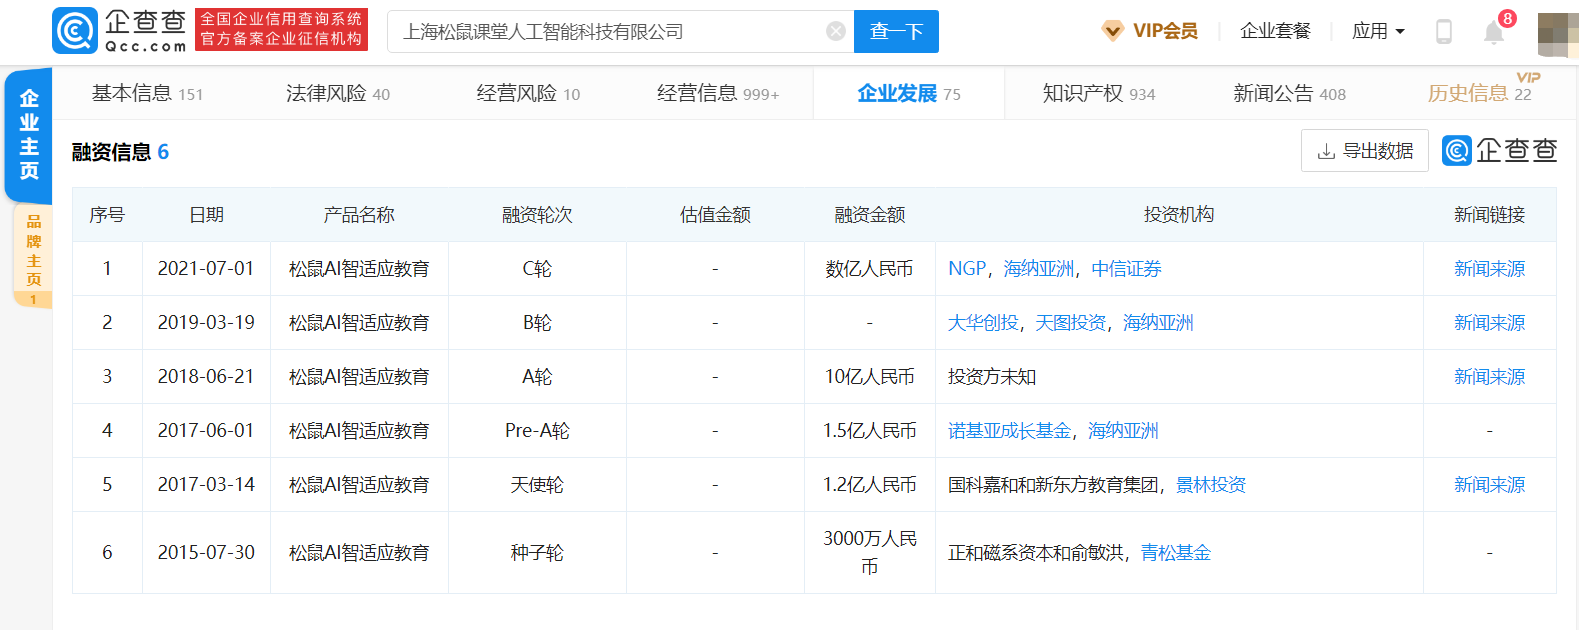
Task: Click 海纳亚洲 link in C轮 row
Action: [x=1039, y=269]
